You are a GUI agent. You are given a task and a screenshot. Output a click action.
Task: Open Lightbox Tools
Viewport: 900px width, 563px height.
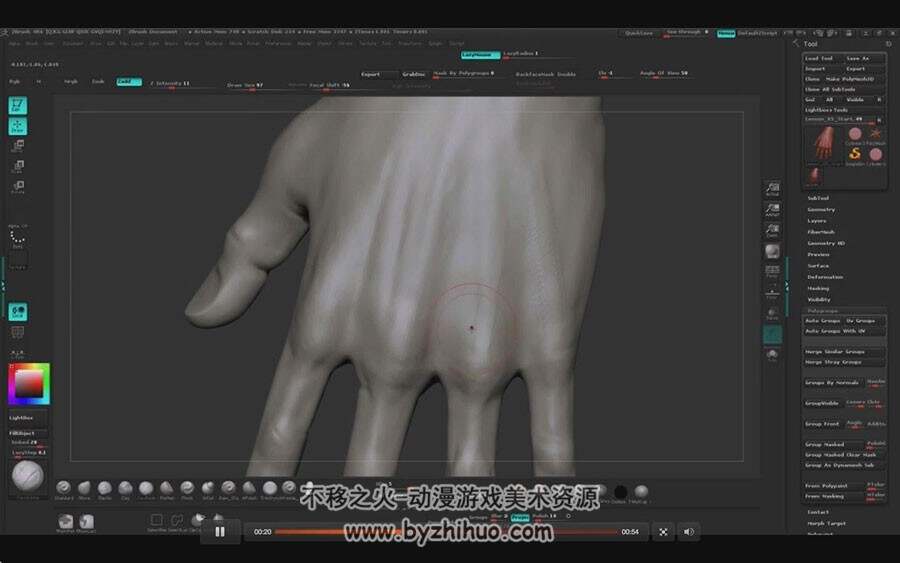[x=843, y=110]
